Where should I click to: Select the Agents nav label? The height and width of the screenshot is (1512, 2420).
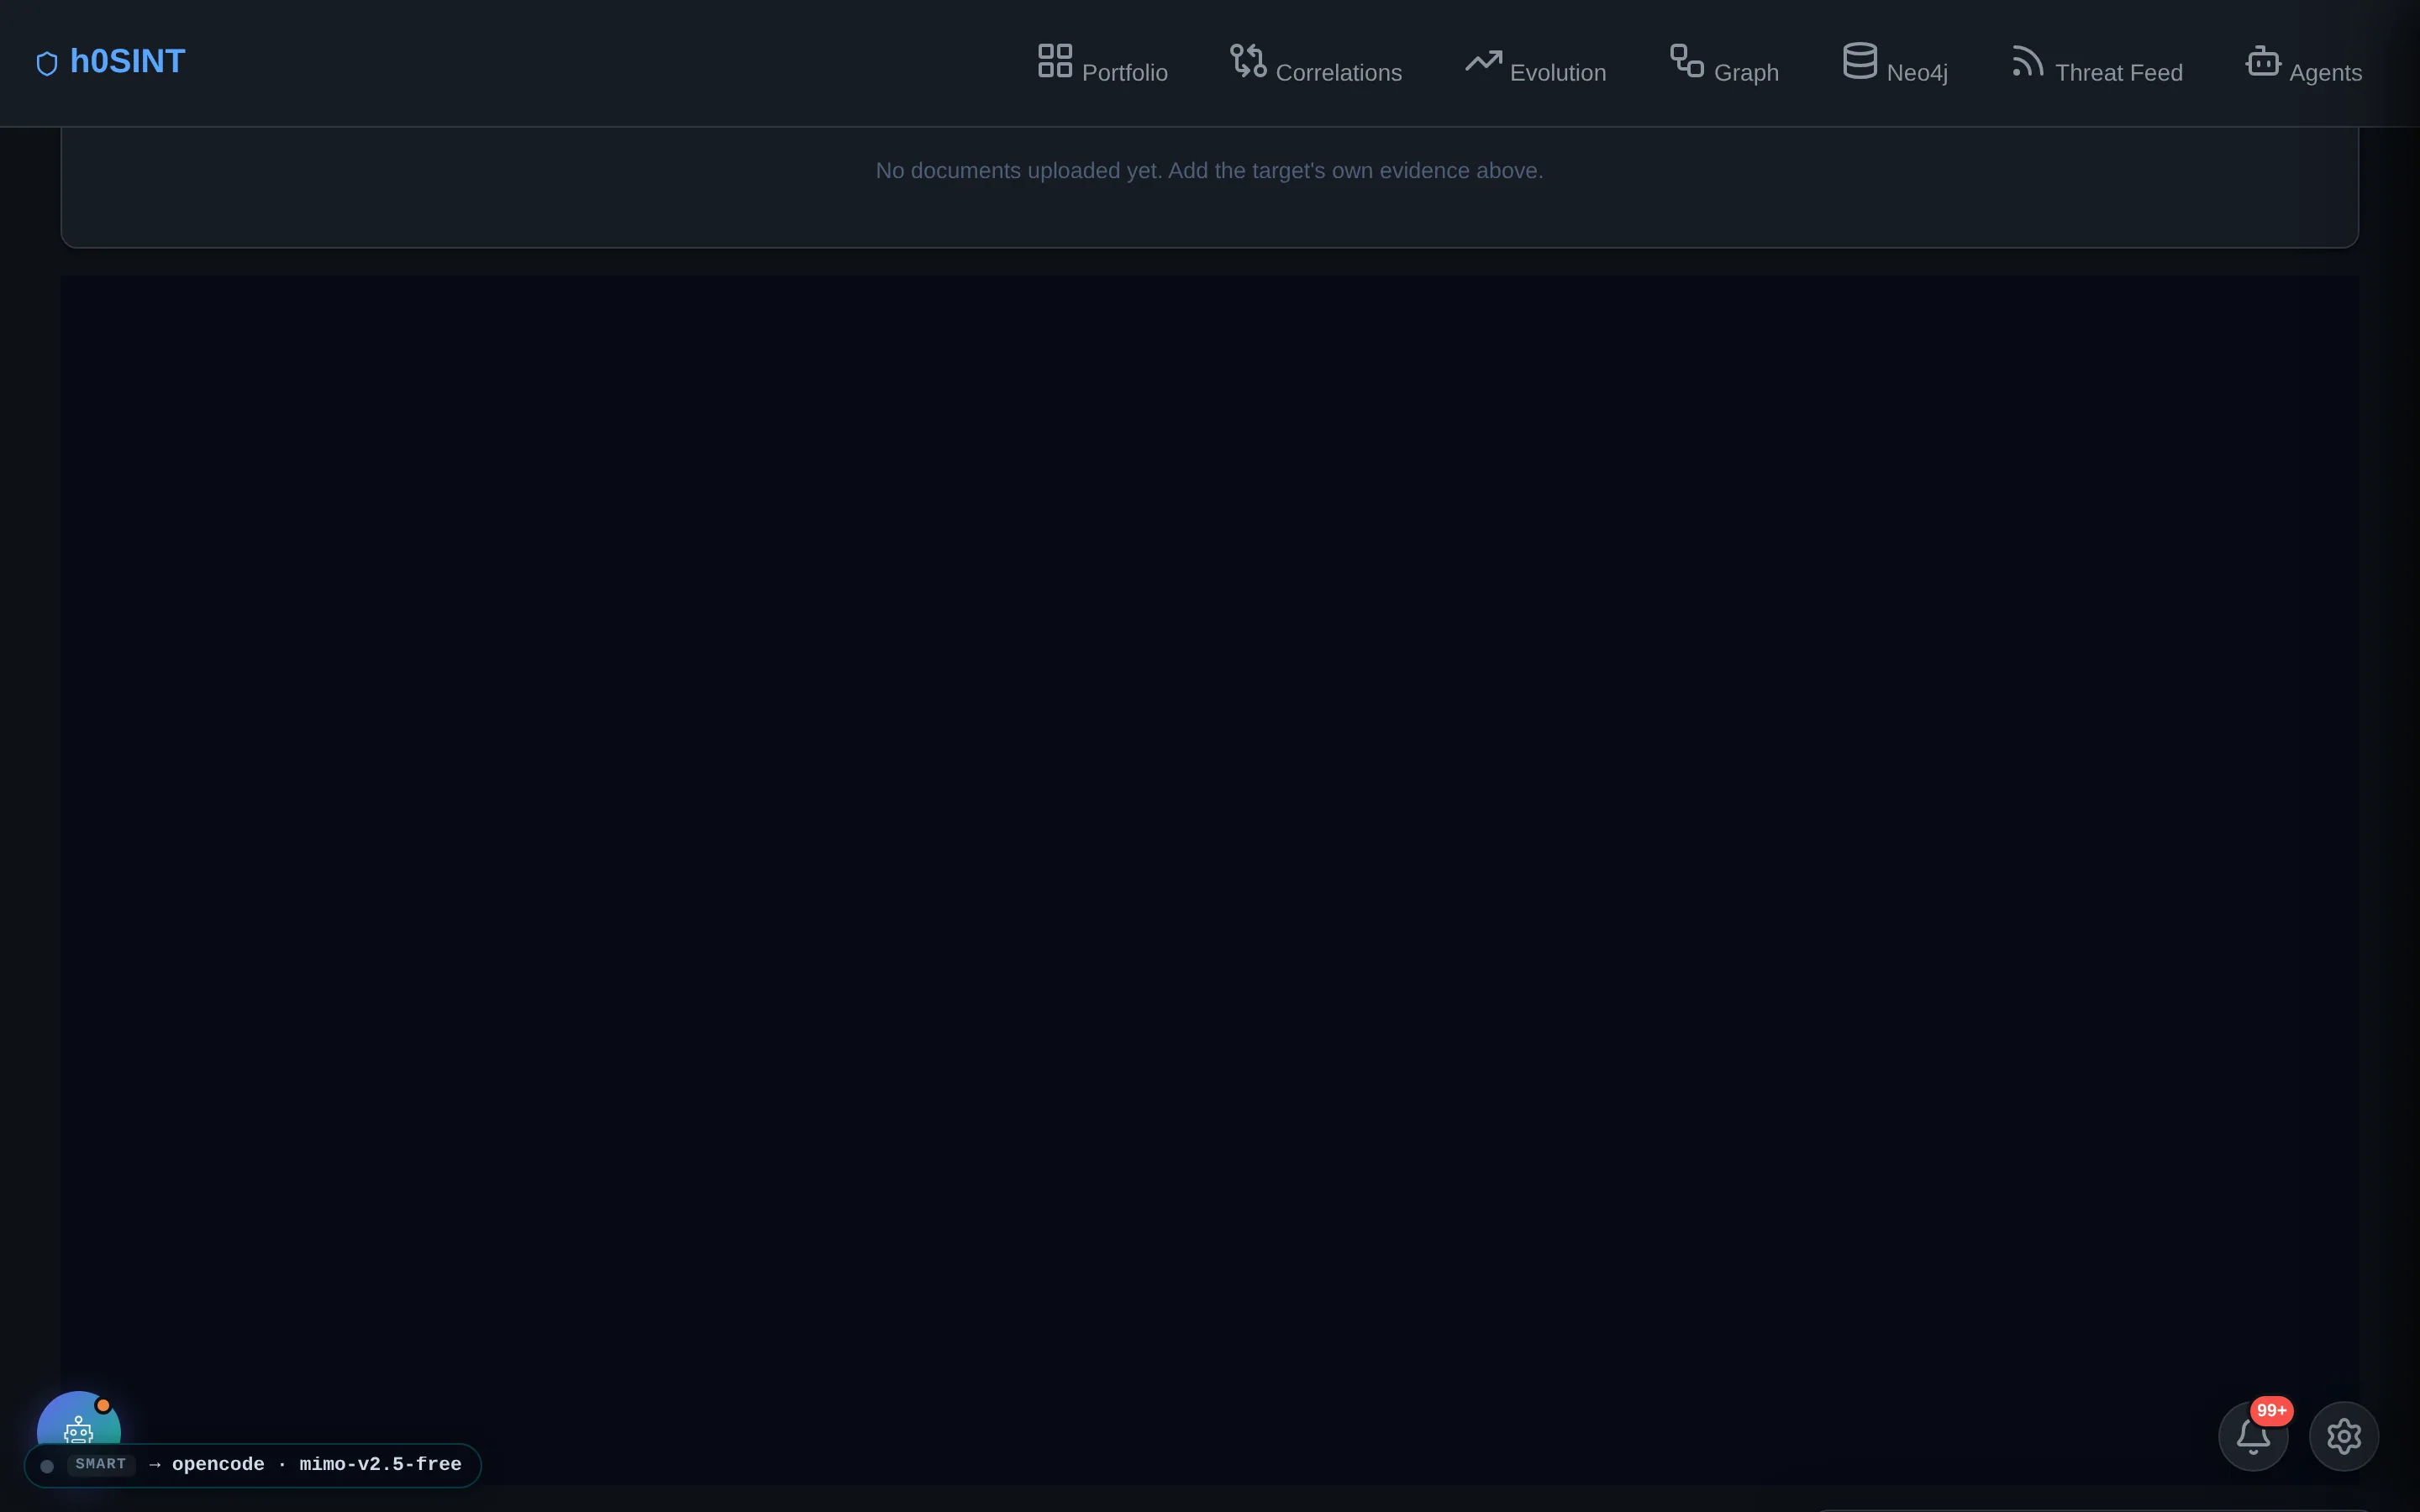click(2325, 73)
